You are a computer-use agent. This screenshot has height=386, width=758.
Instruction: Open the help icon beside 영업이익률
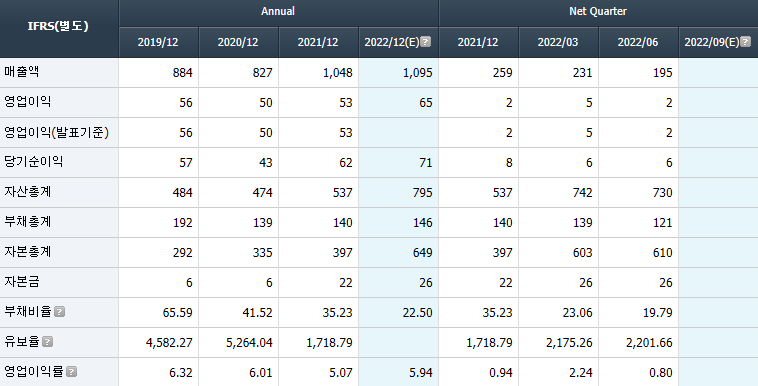(72, 371)
